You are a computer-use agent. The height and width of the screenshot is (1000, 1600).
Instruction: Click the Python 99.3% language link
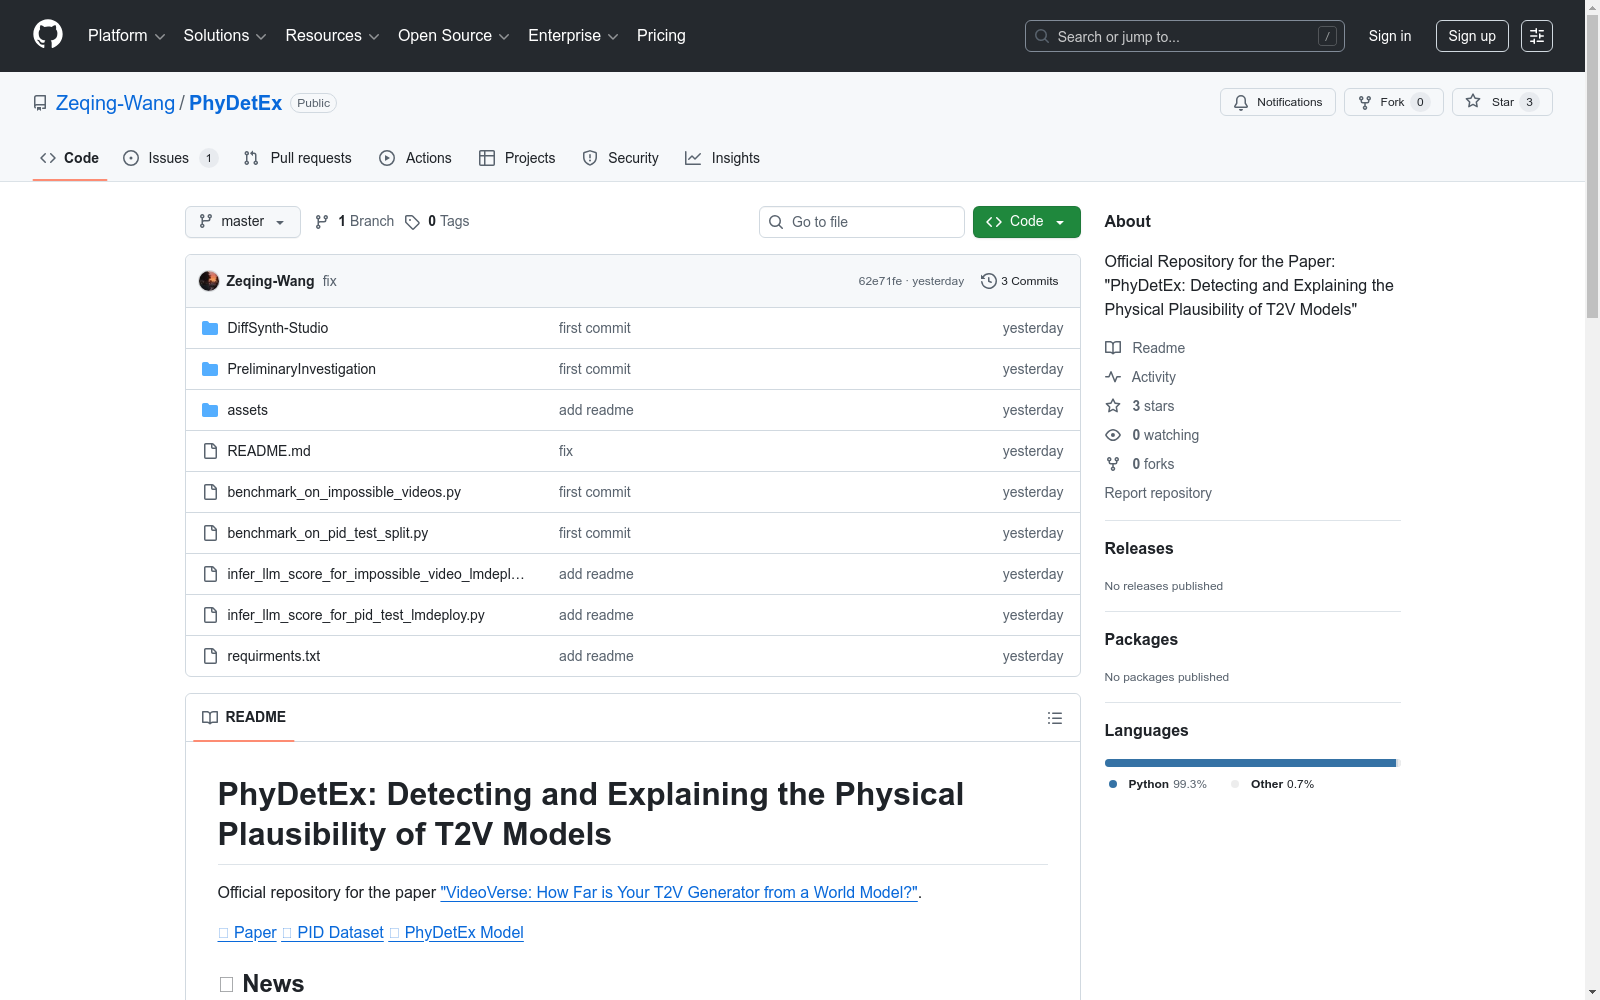pyautogui.click(x=1158, y=784)
